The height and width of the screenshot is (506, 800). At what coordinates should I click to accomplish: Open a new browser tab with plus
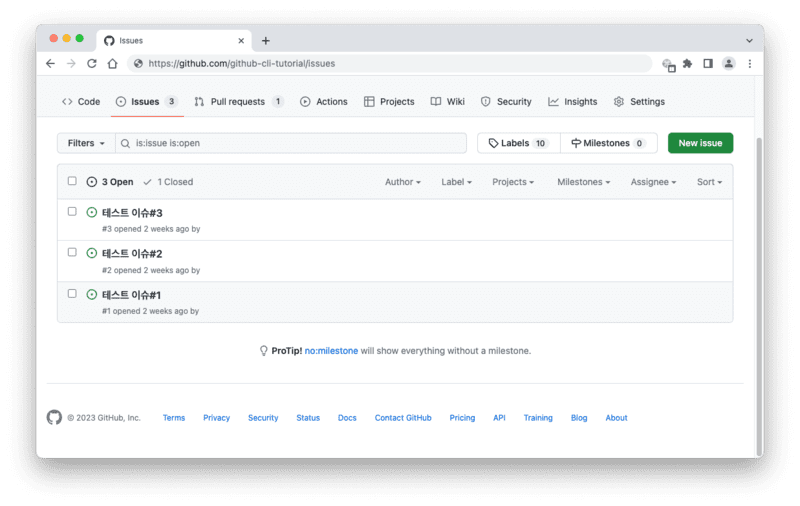[266, 41]
